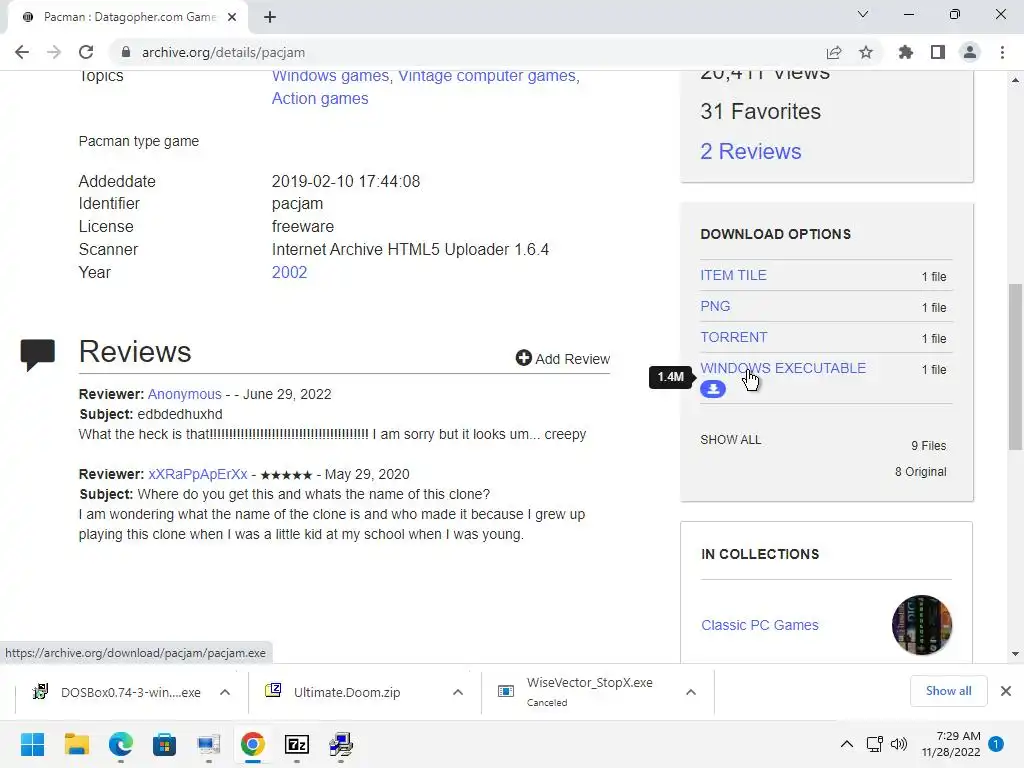The height and width of the screenshot is (768, 1024).
Task: Expand Ultimate.Doom.zip download options chevron
Action: coord(458,692)
